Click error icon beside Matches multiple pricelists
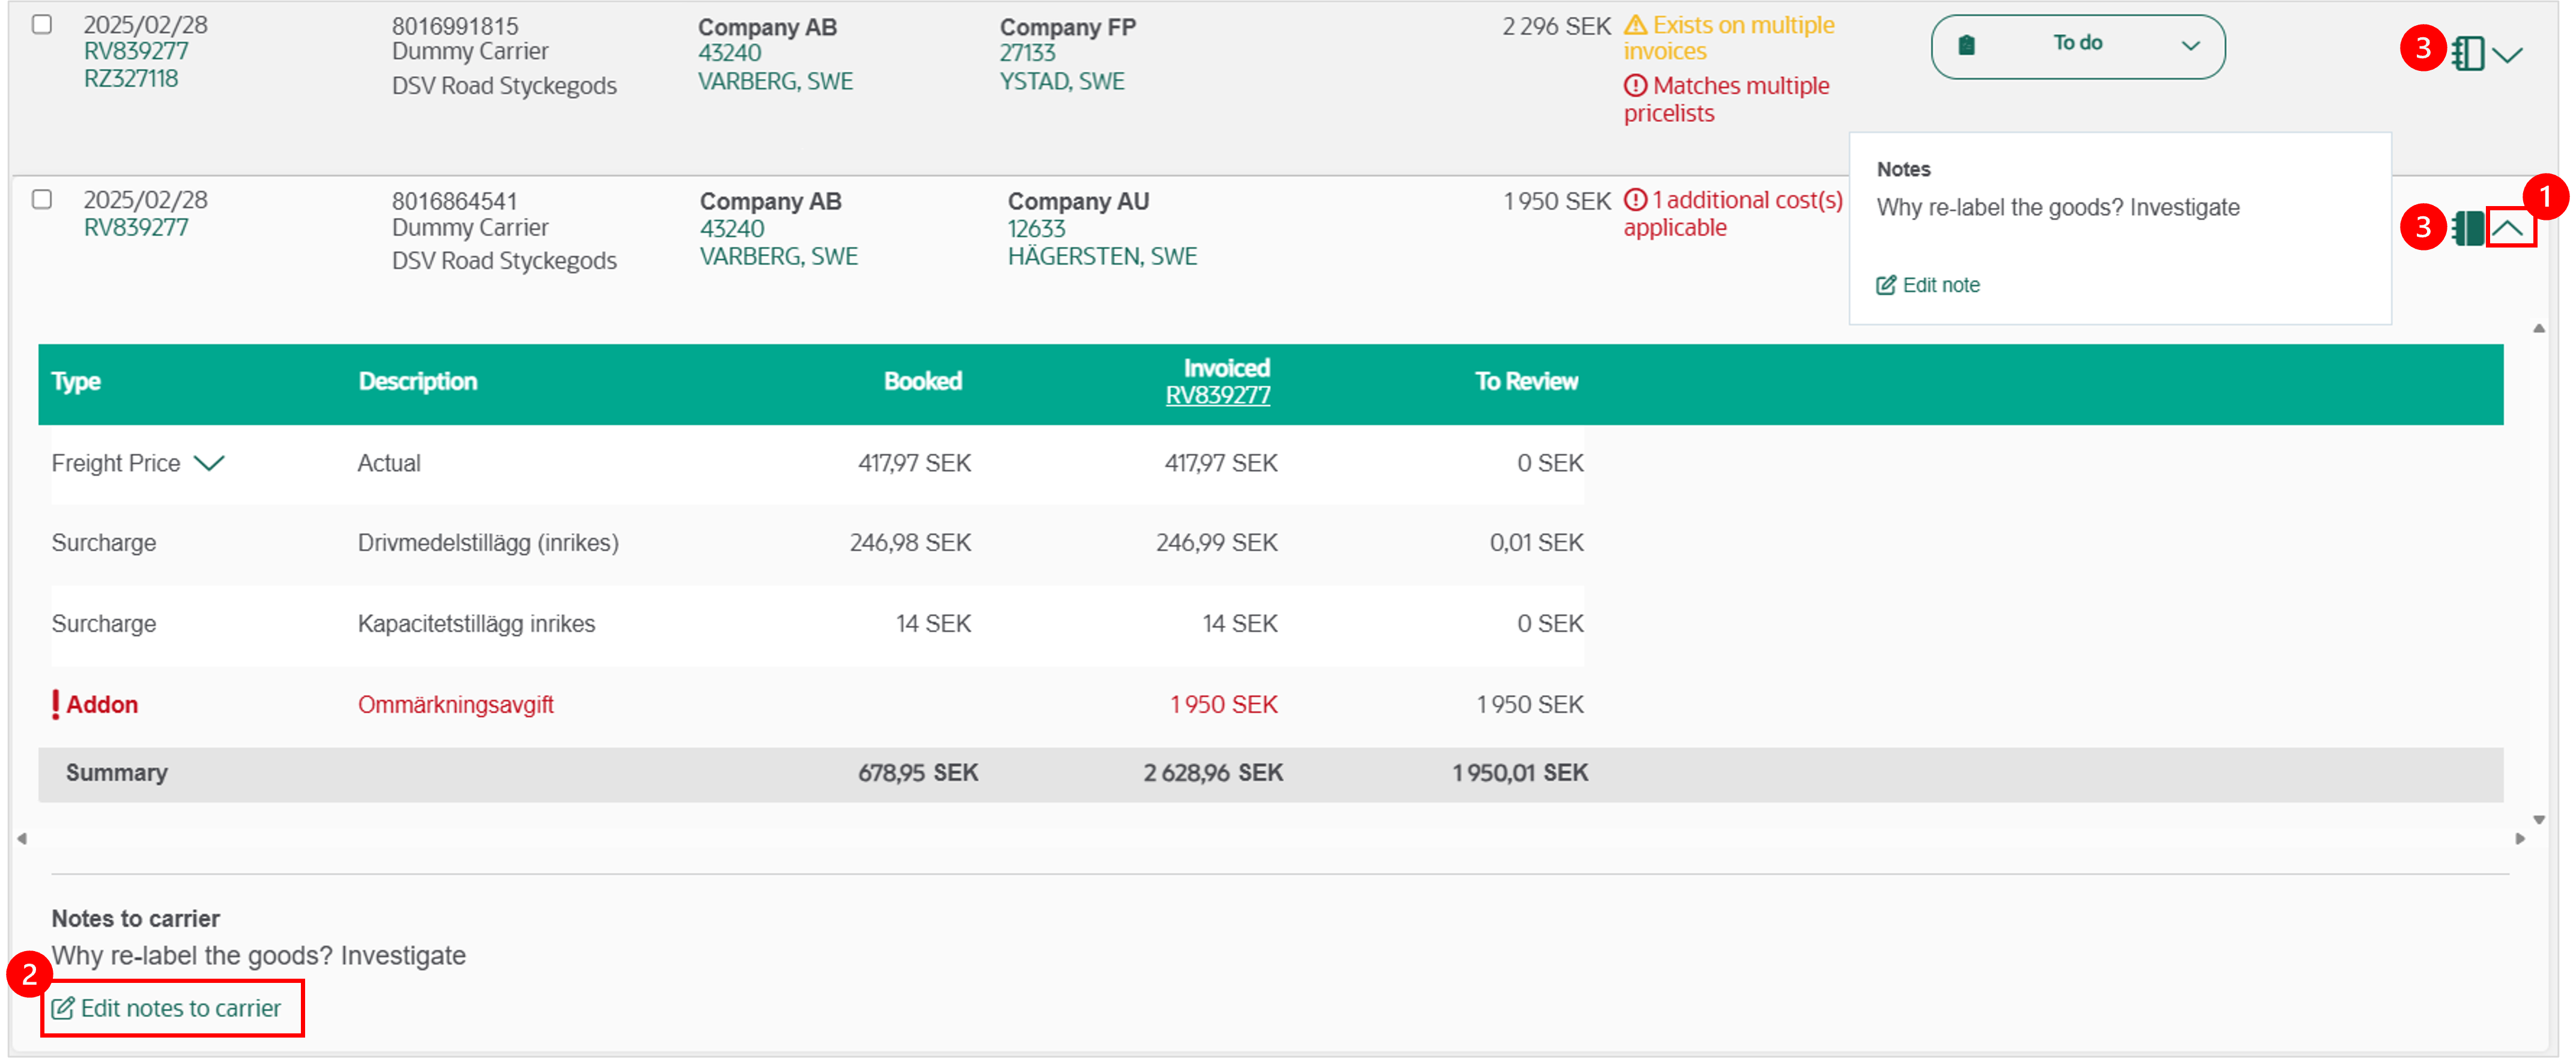 1635,86
